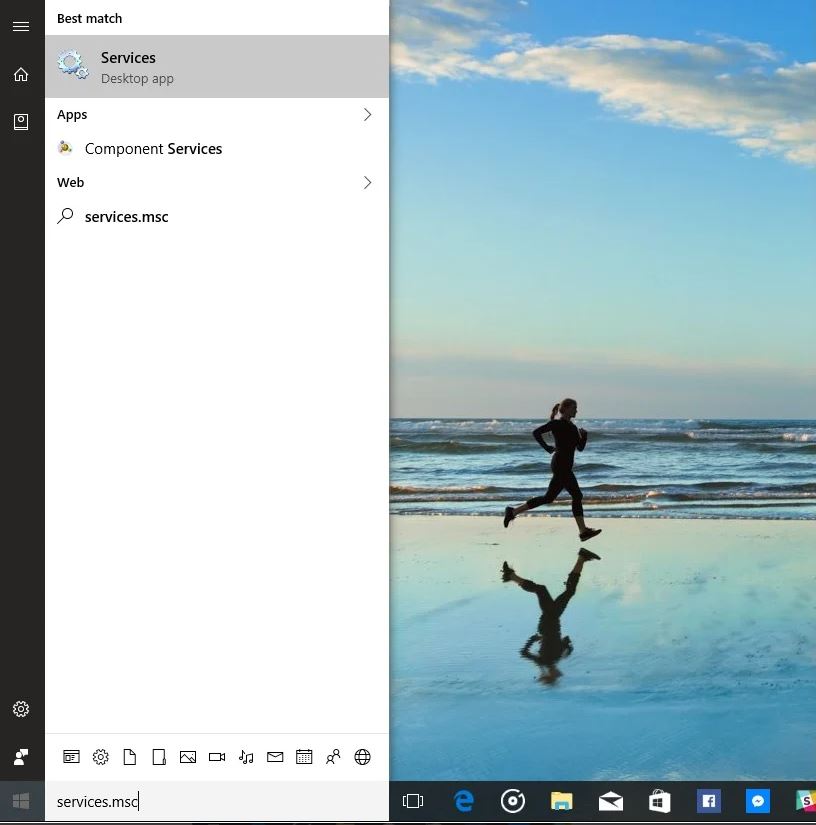Filter search results by Photos
The image size is (816, 825).
pos(188,757)
